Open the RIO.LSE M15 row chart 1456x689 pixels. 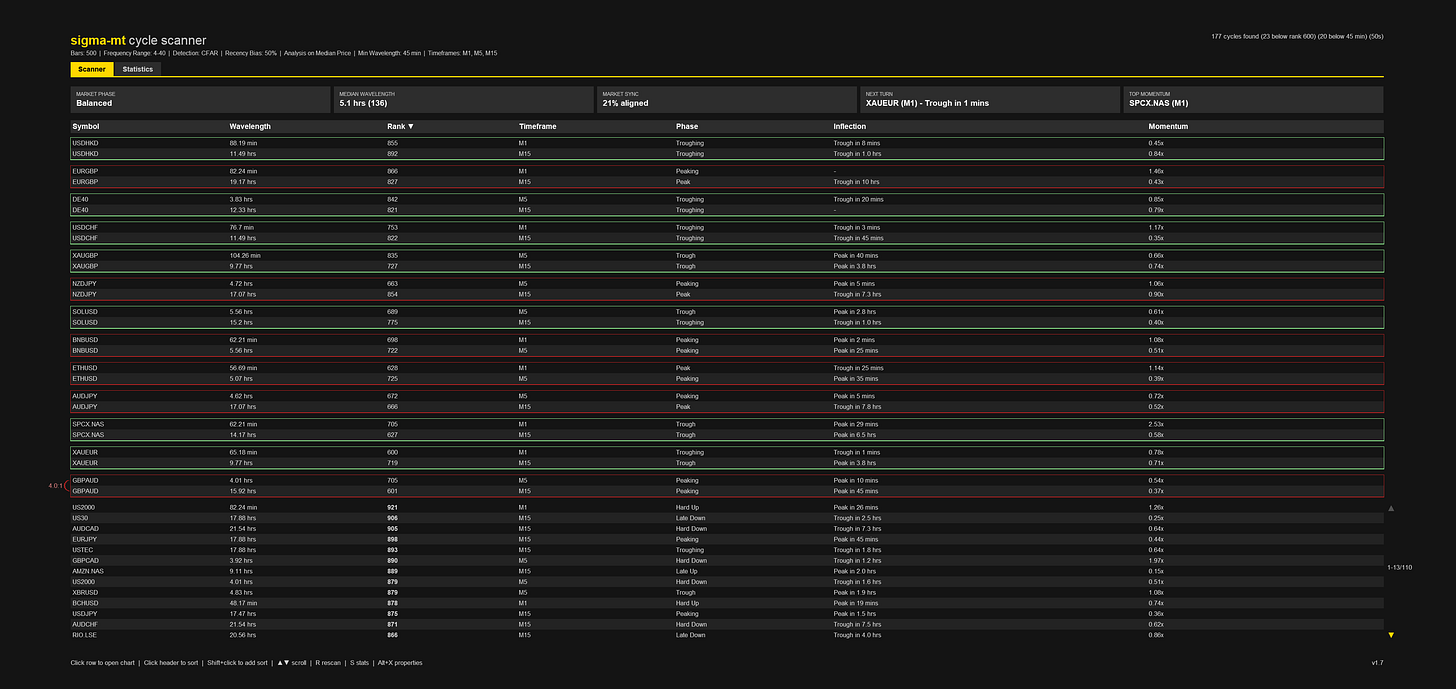point(727,635)
